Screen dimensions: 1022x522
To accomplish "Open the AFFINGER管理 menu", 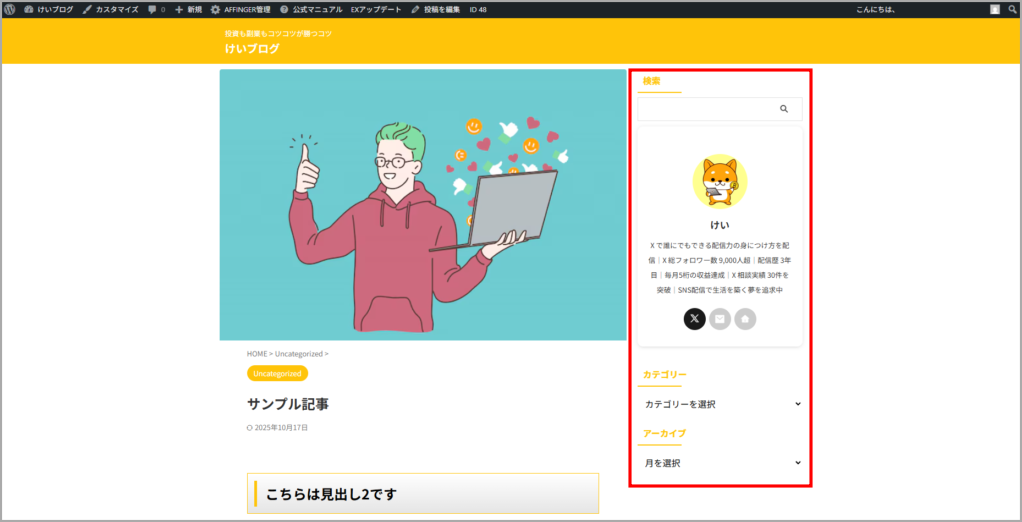I will [240, 9].
